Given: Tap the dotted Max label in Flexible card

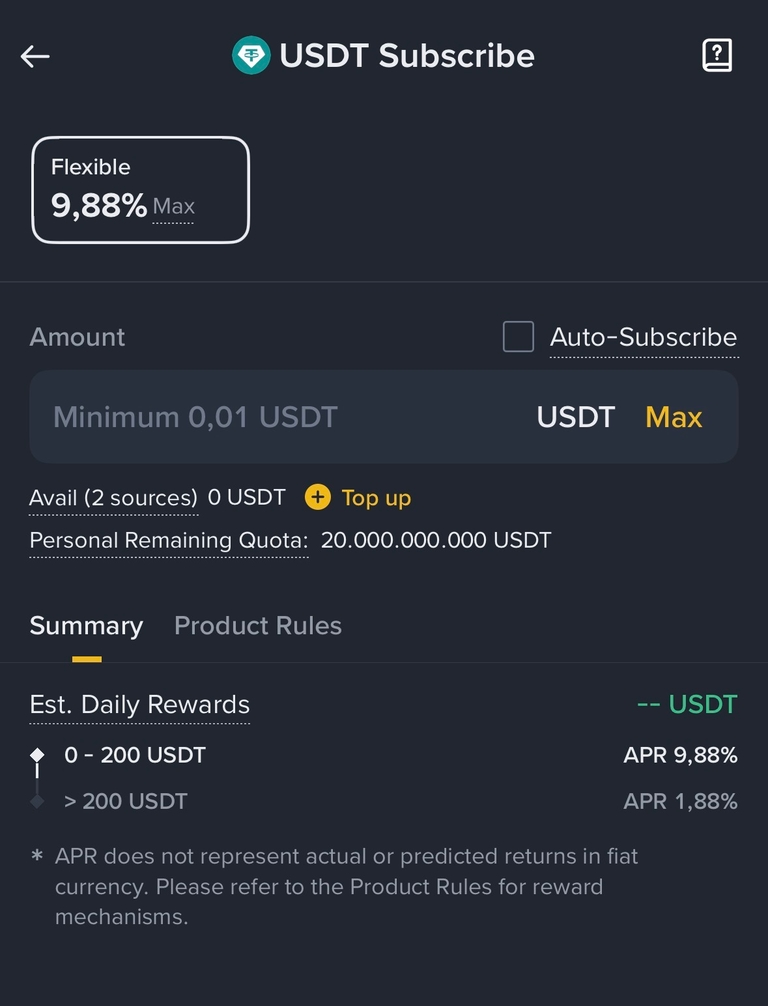Looking at the screenshot, I should (174, 207).
